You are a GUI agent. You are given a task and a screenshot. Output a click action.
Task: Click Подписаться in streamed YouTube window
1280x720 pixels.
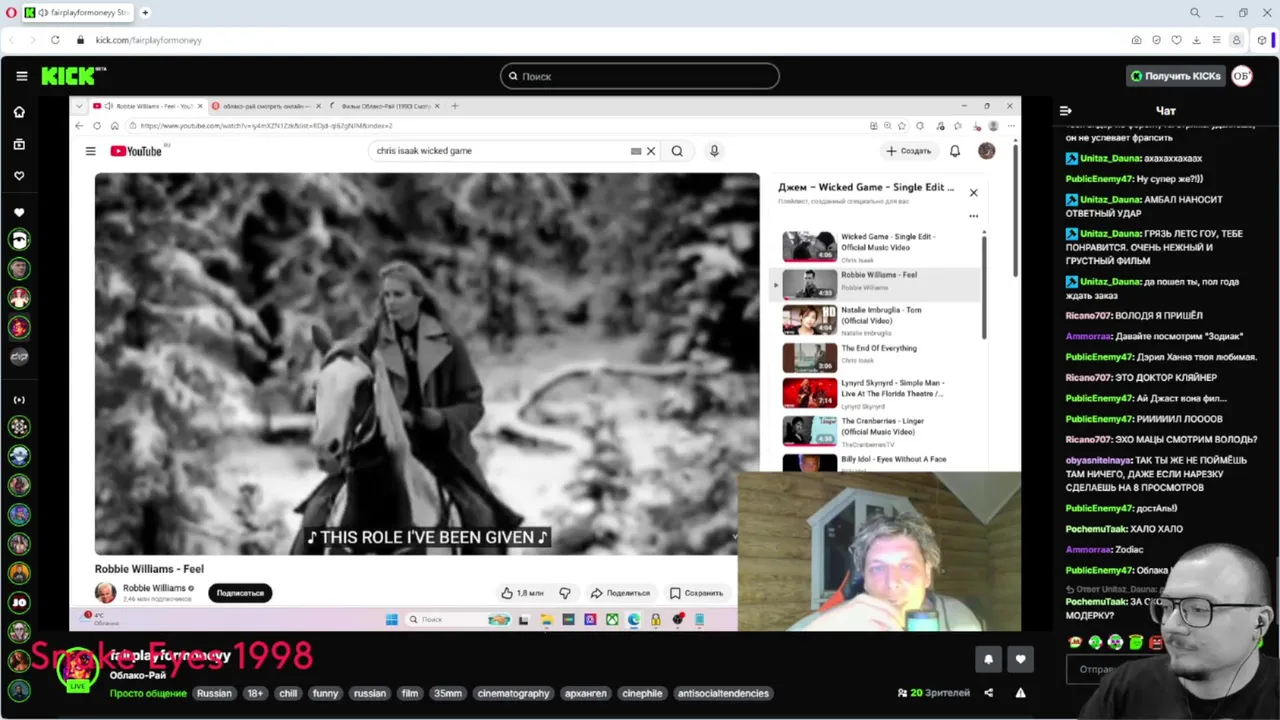(x=240, y=593)
